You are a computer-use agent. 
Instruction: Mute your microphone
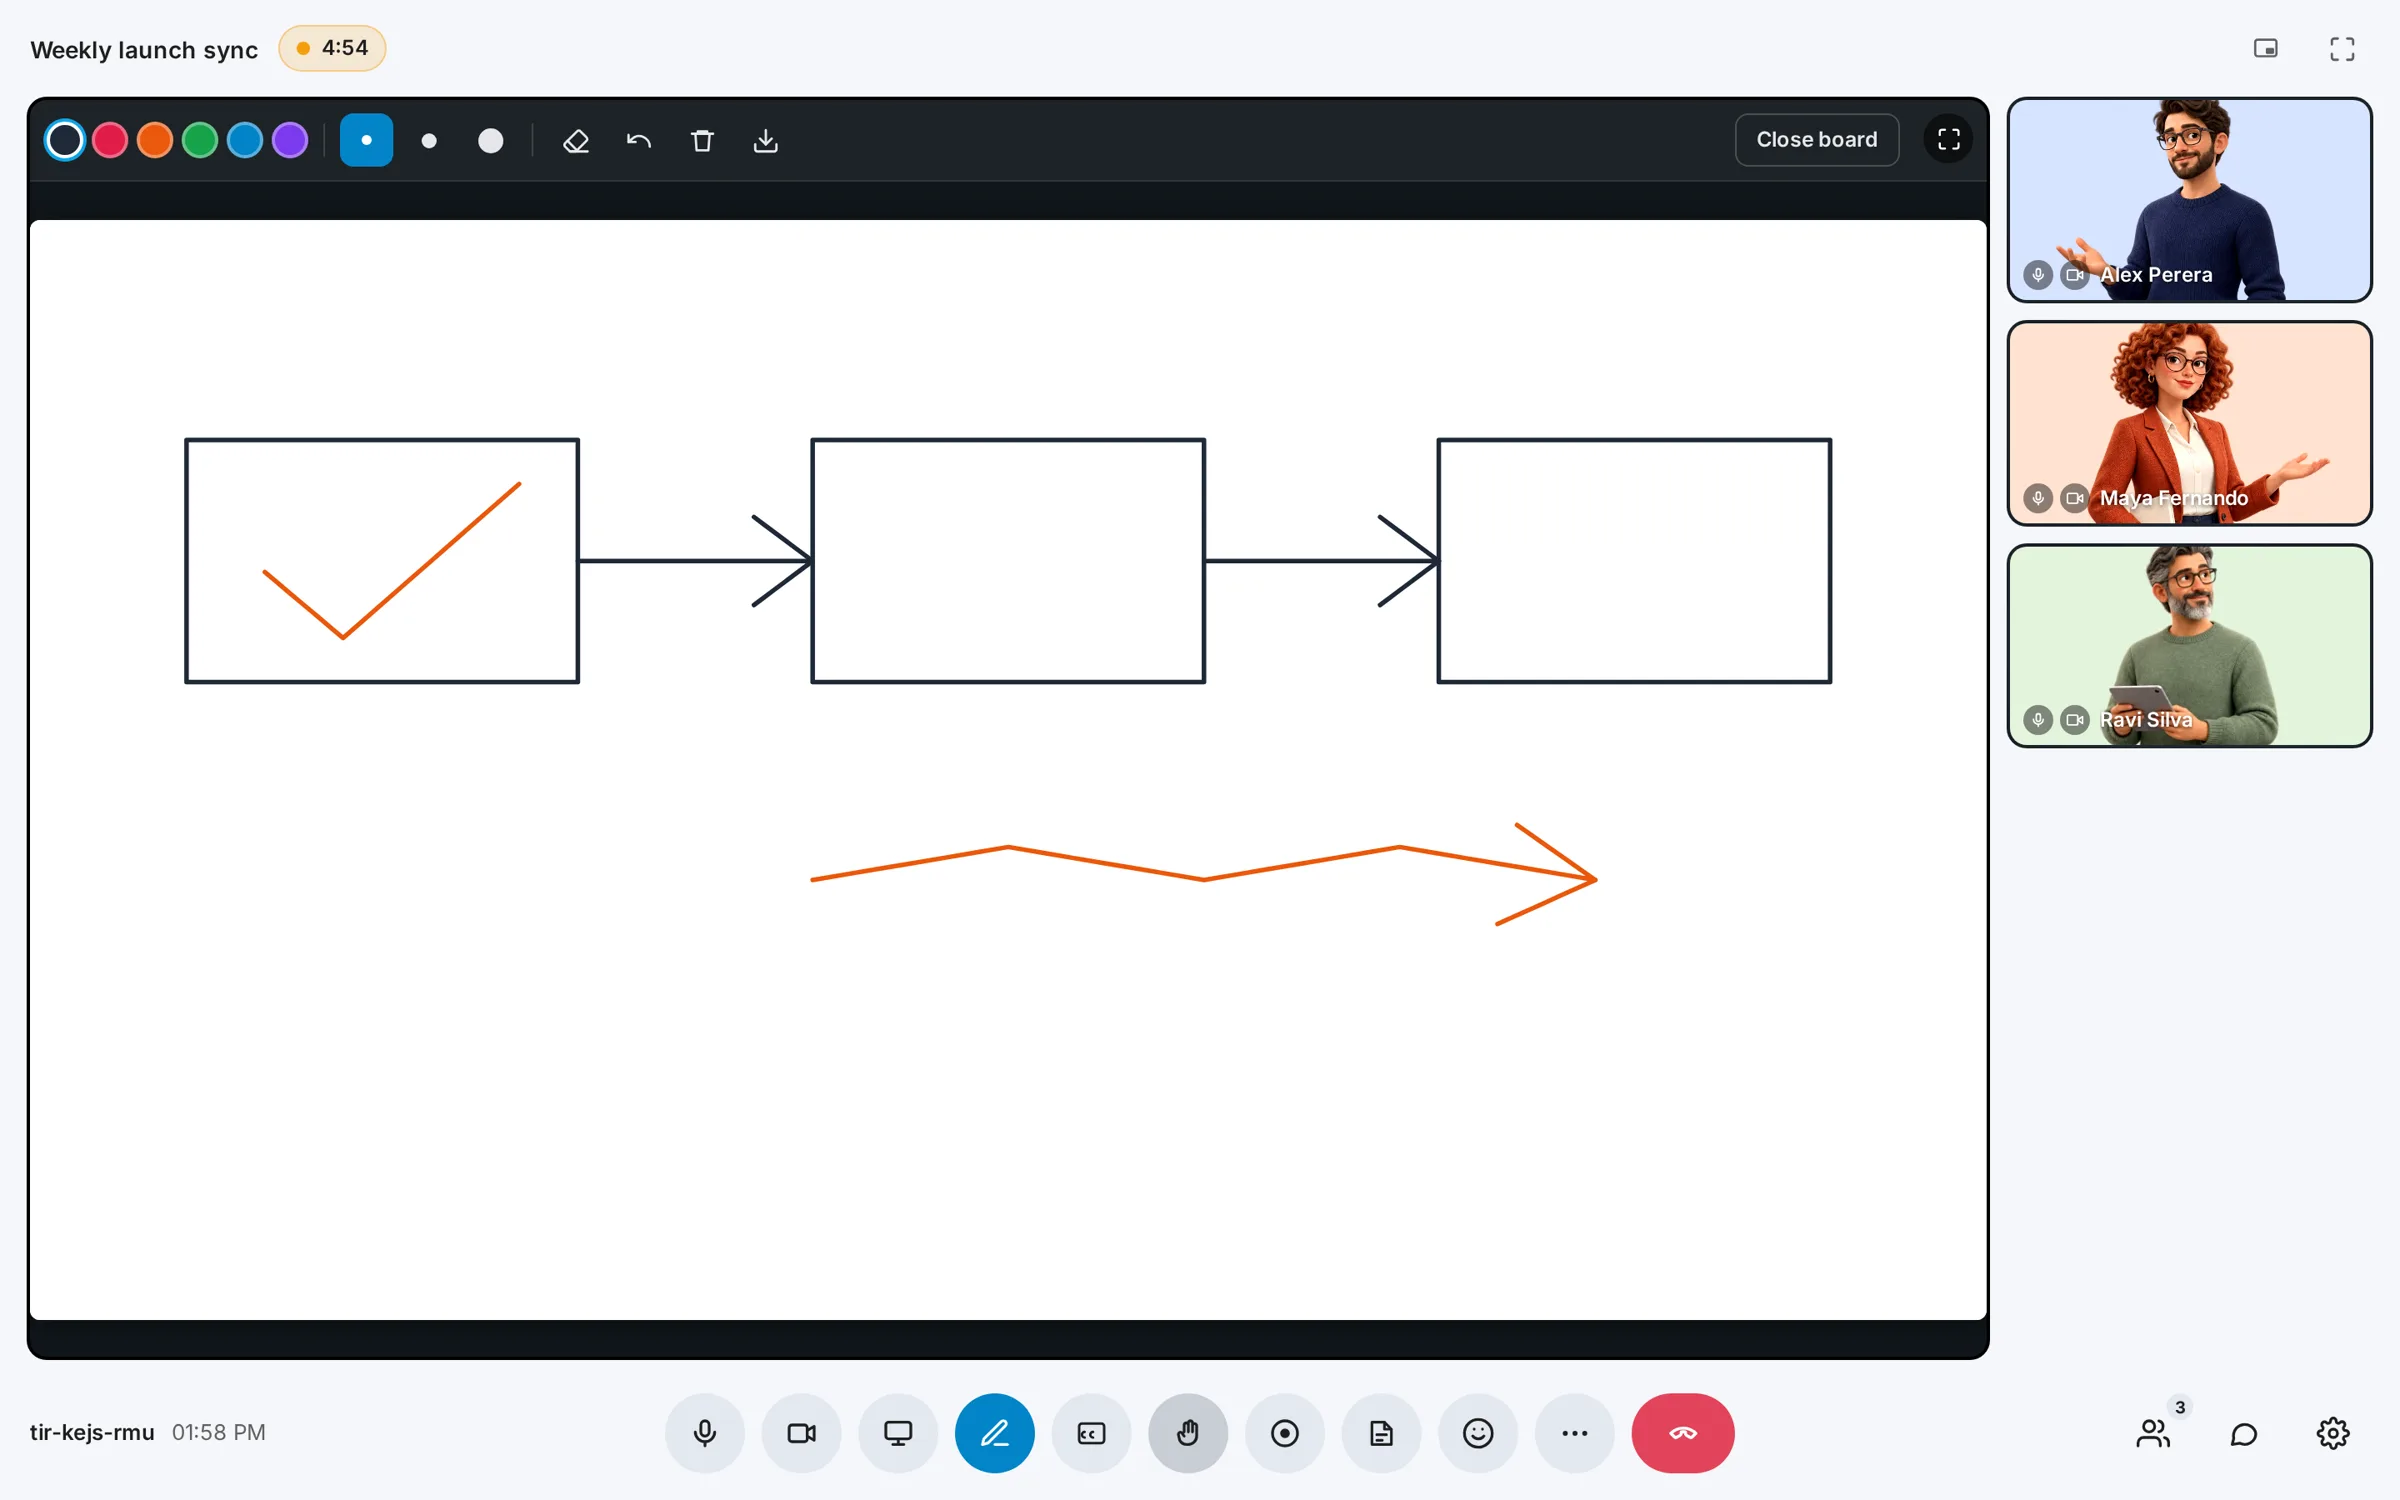click(705, 1433)
